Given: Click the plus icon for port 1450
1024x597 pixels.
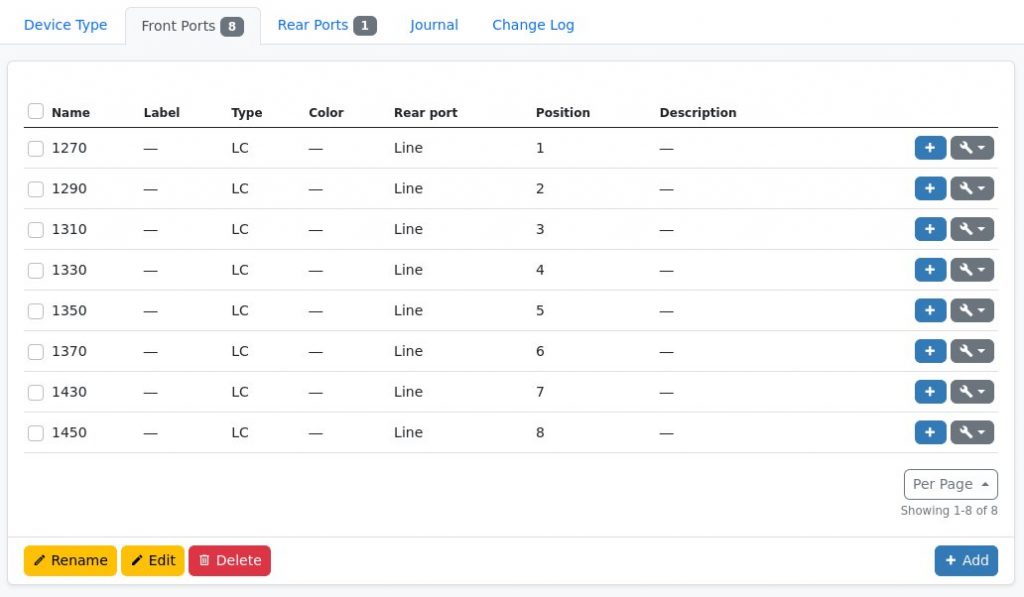Looking at the screenshot, I should click(930, 432).
